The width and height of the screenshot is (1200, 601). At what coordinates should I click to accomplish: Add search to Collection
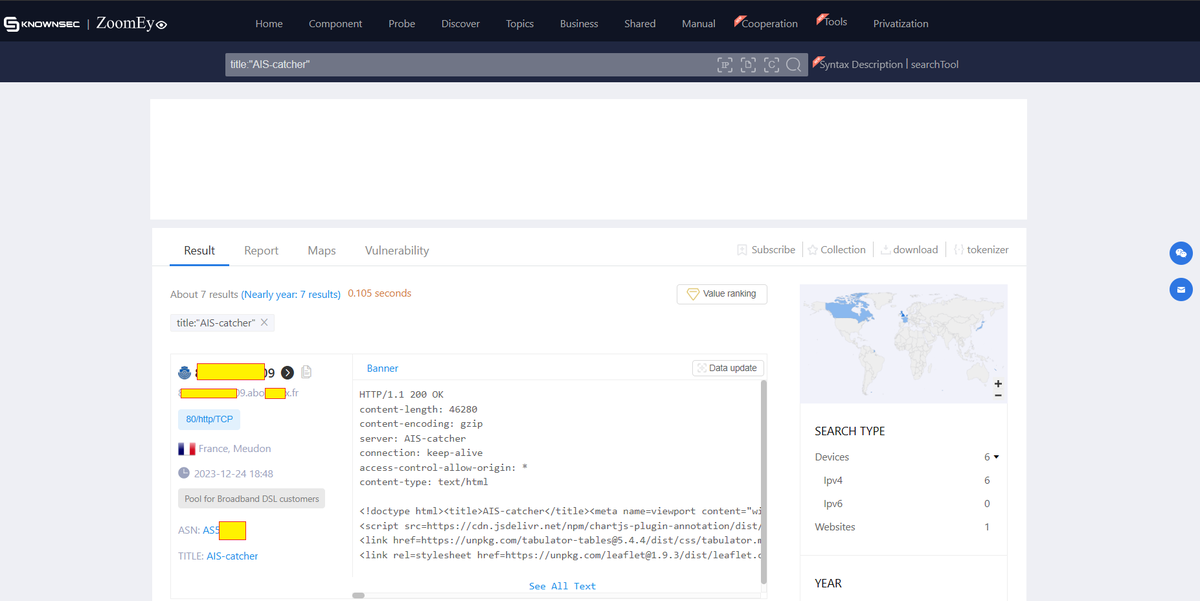click(x=837, y=250)
